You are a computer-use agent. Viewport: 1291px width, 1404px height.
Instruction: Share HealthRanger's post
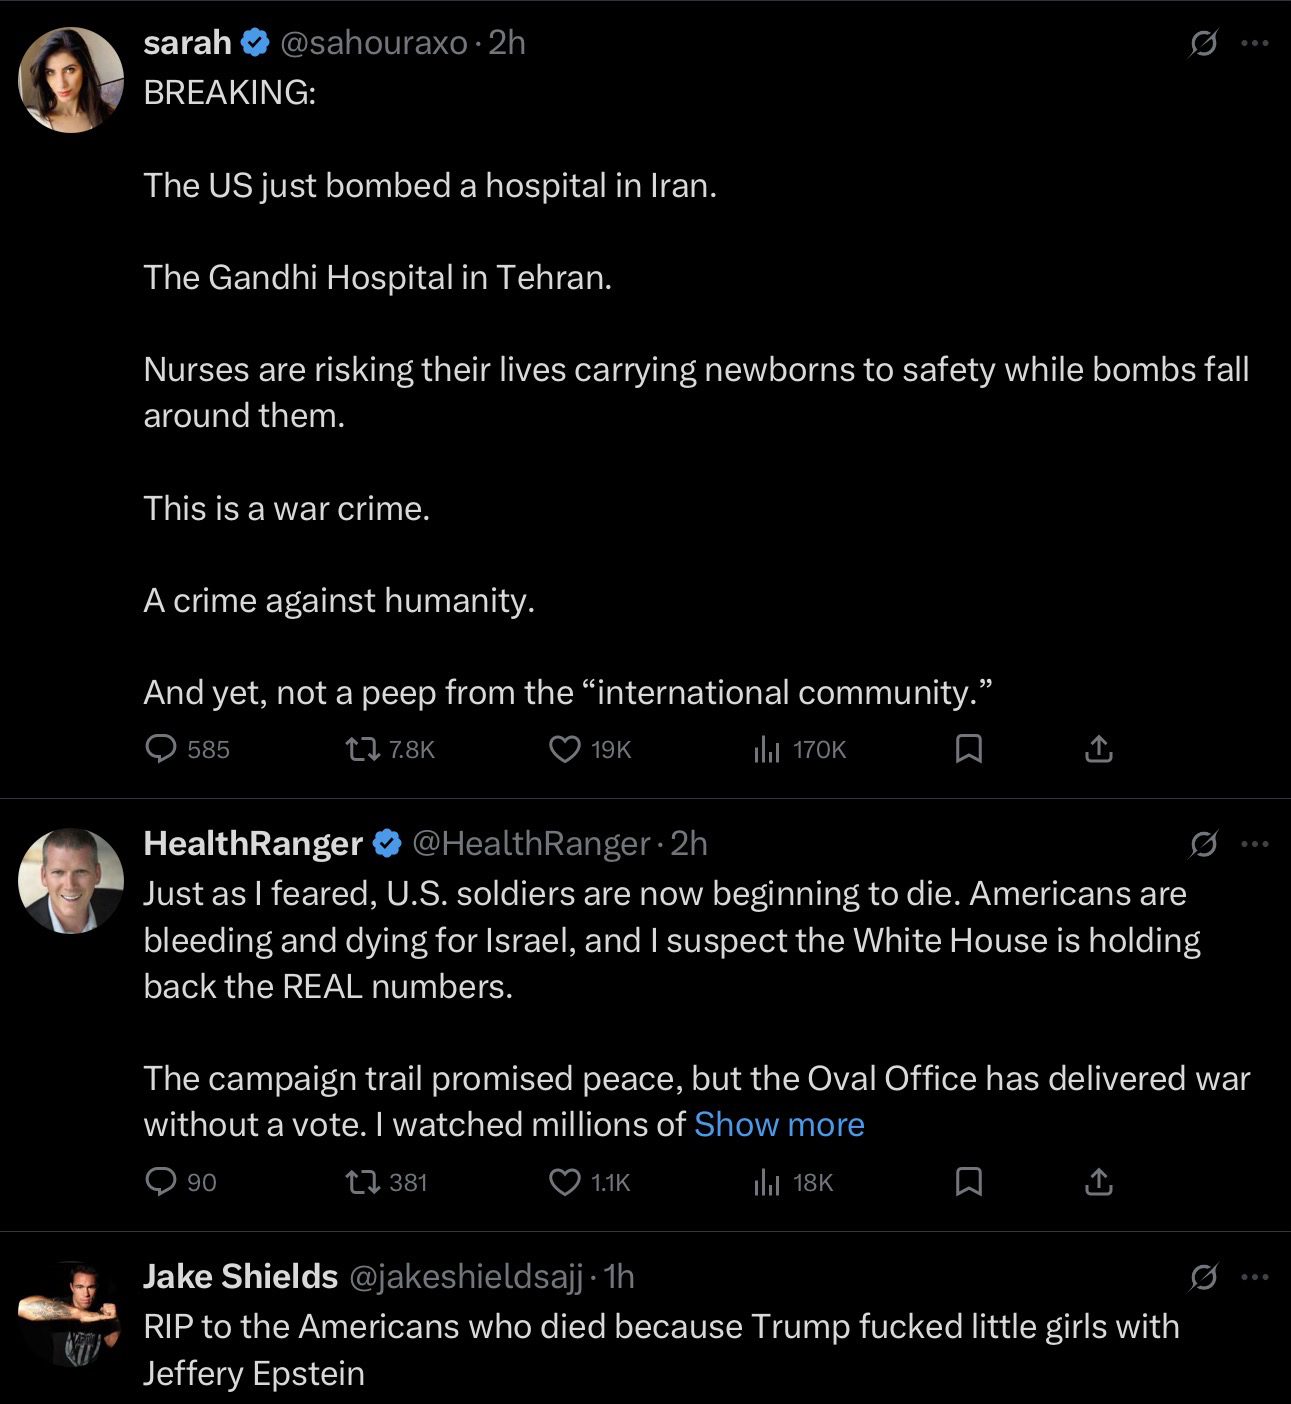click(1098, 1183)
